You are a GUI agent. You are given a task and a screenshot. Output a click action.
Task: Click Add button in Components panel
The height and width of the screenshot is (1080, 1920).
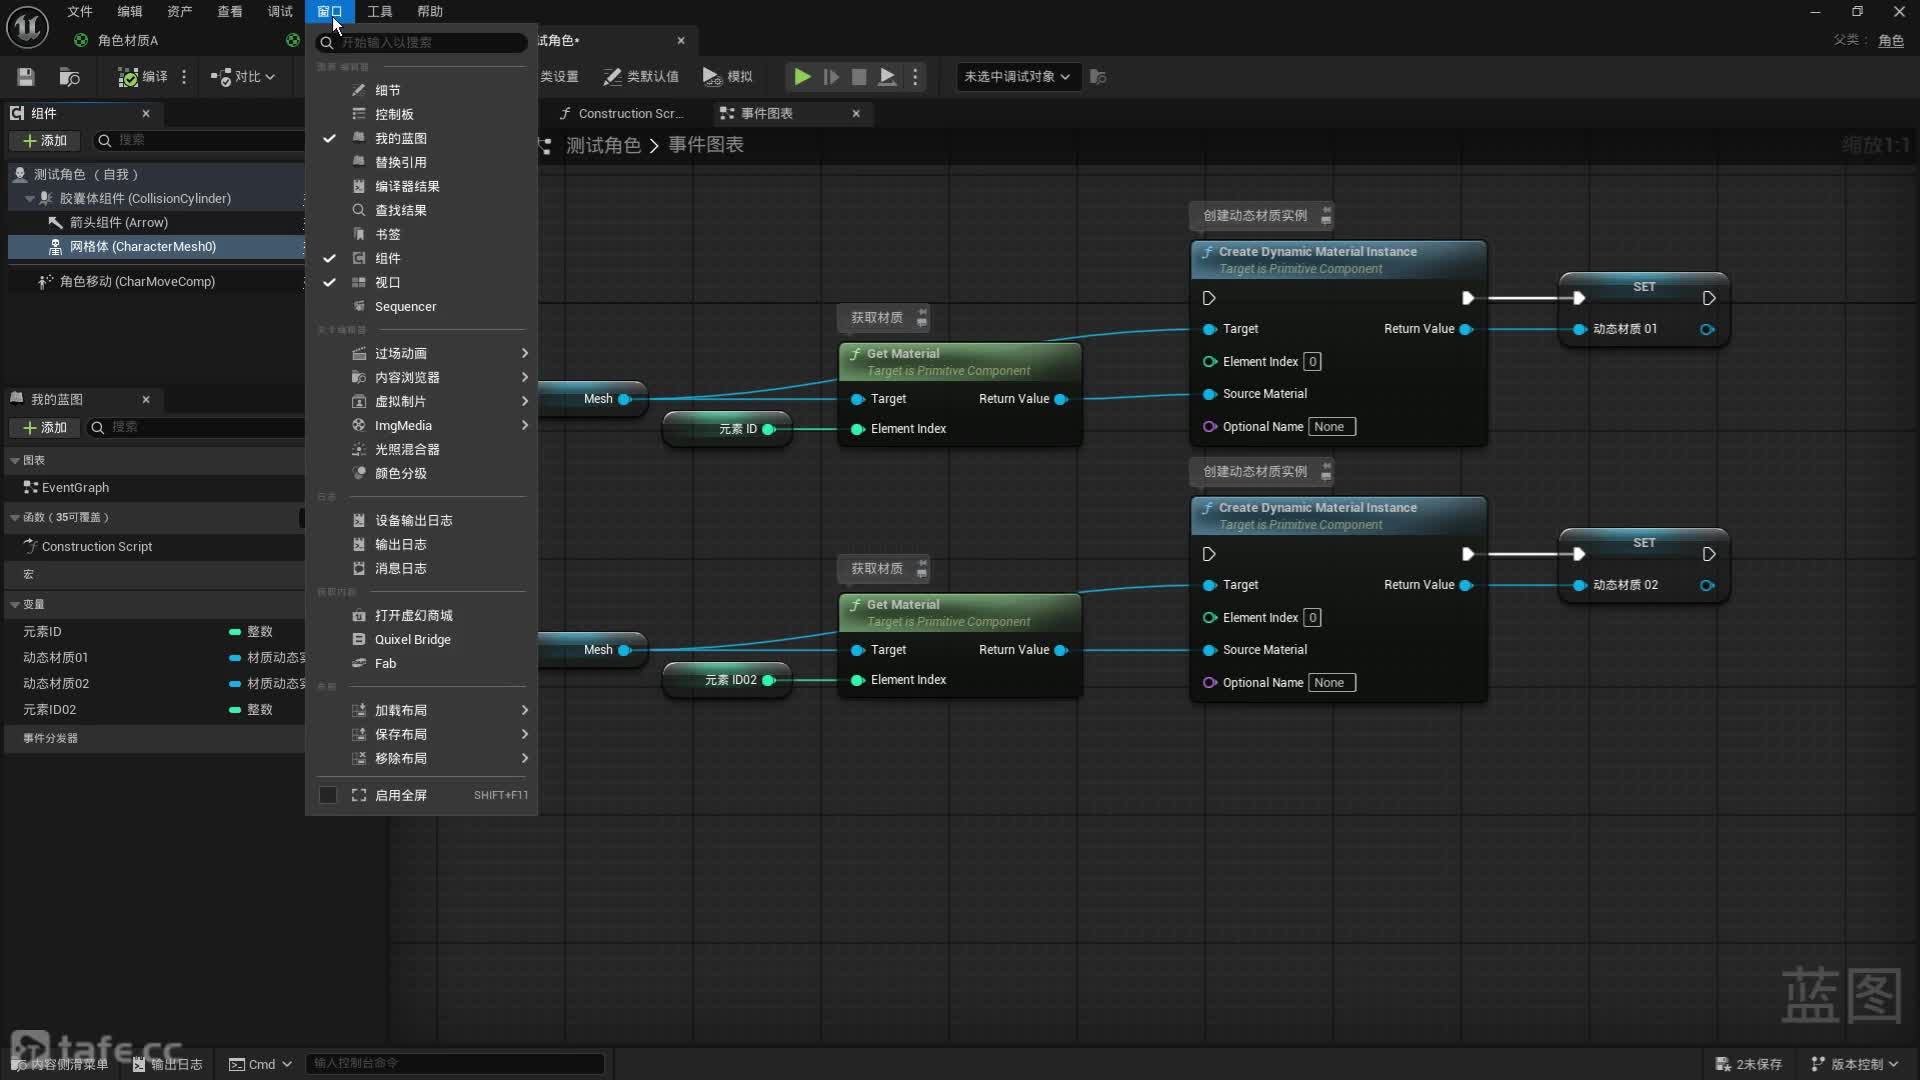pos(45,140)
